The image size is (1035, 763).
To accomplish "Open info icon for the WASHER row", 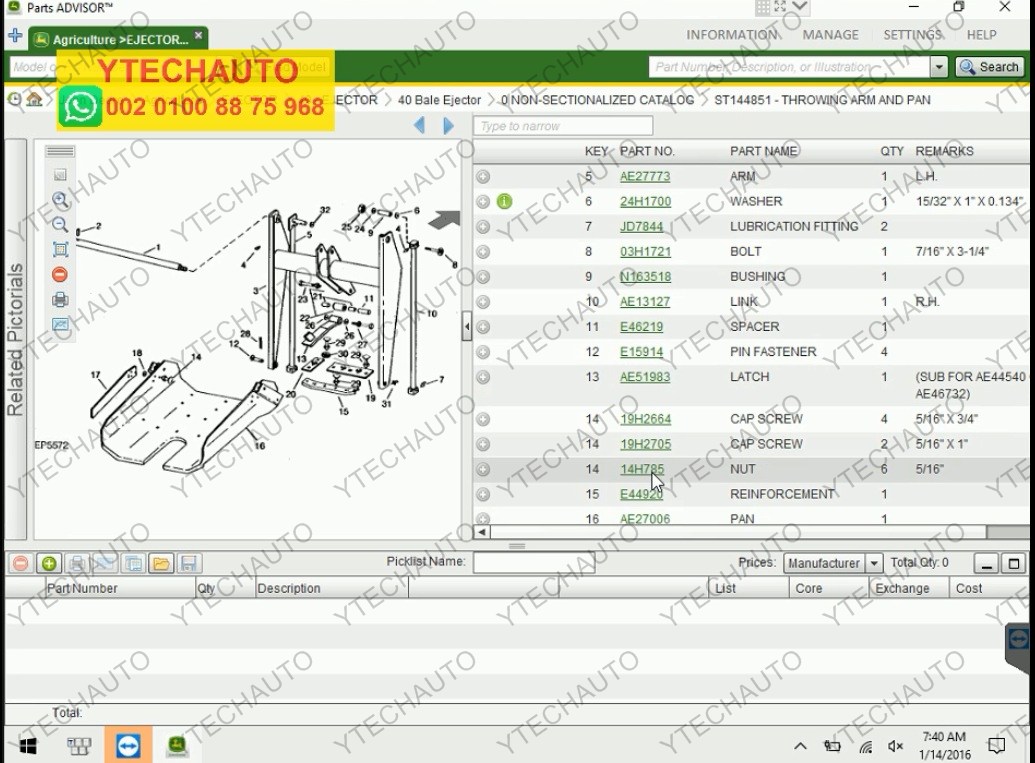I will [504, 202].
